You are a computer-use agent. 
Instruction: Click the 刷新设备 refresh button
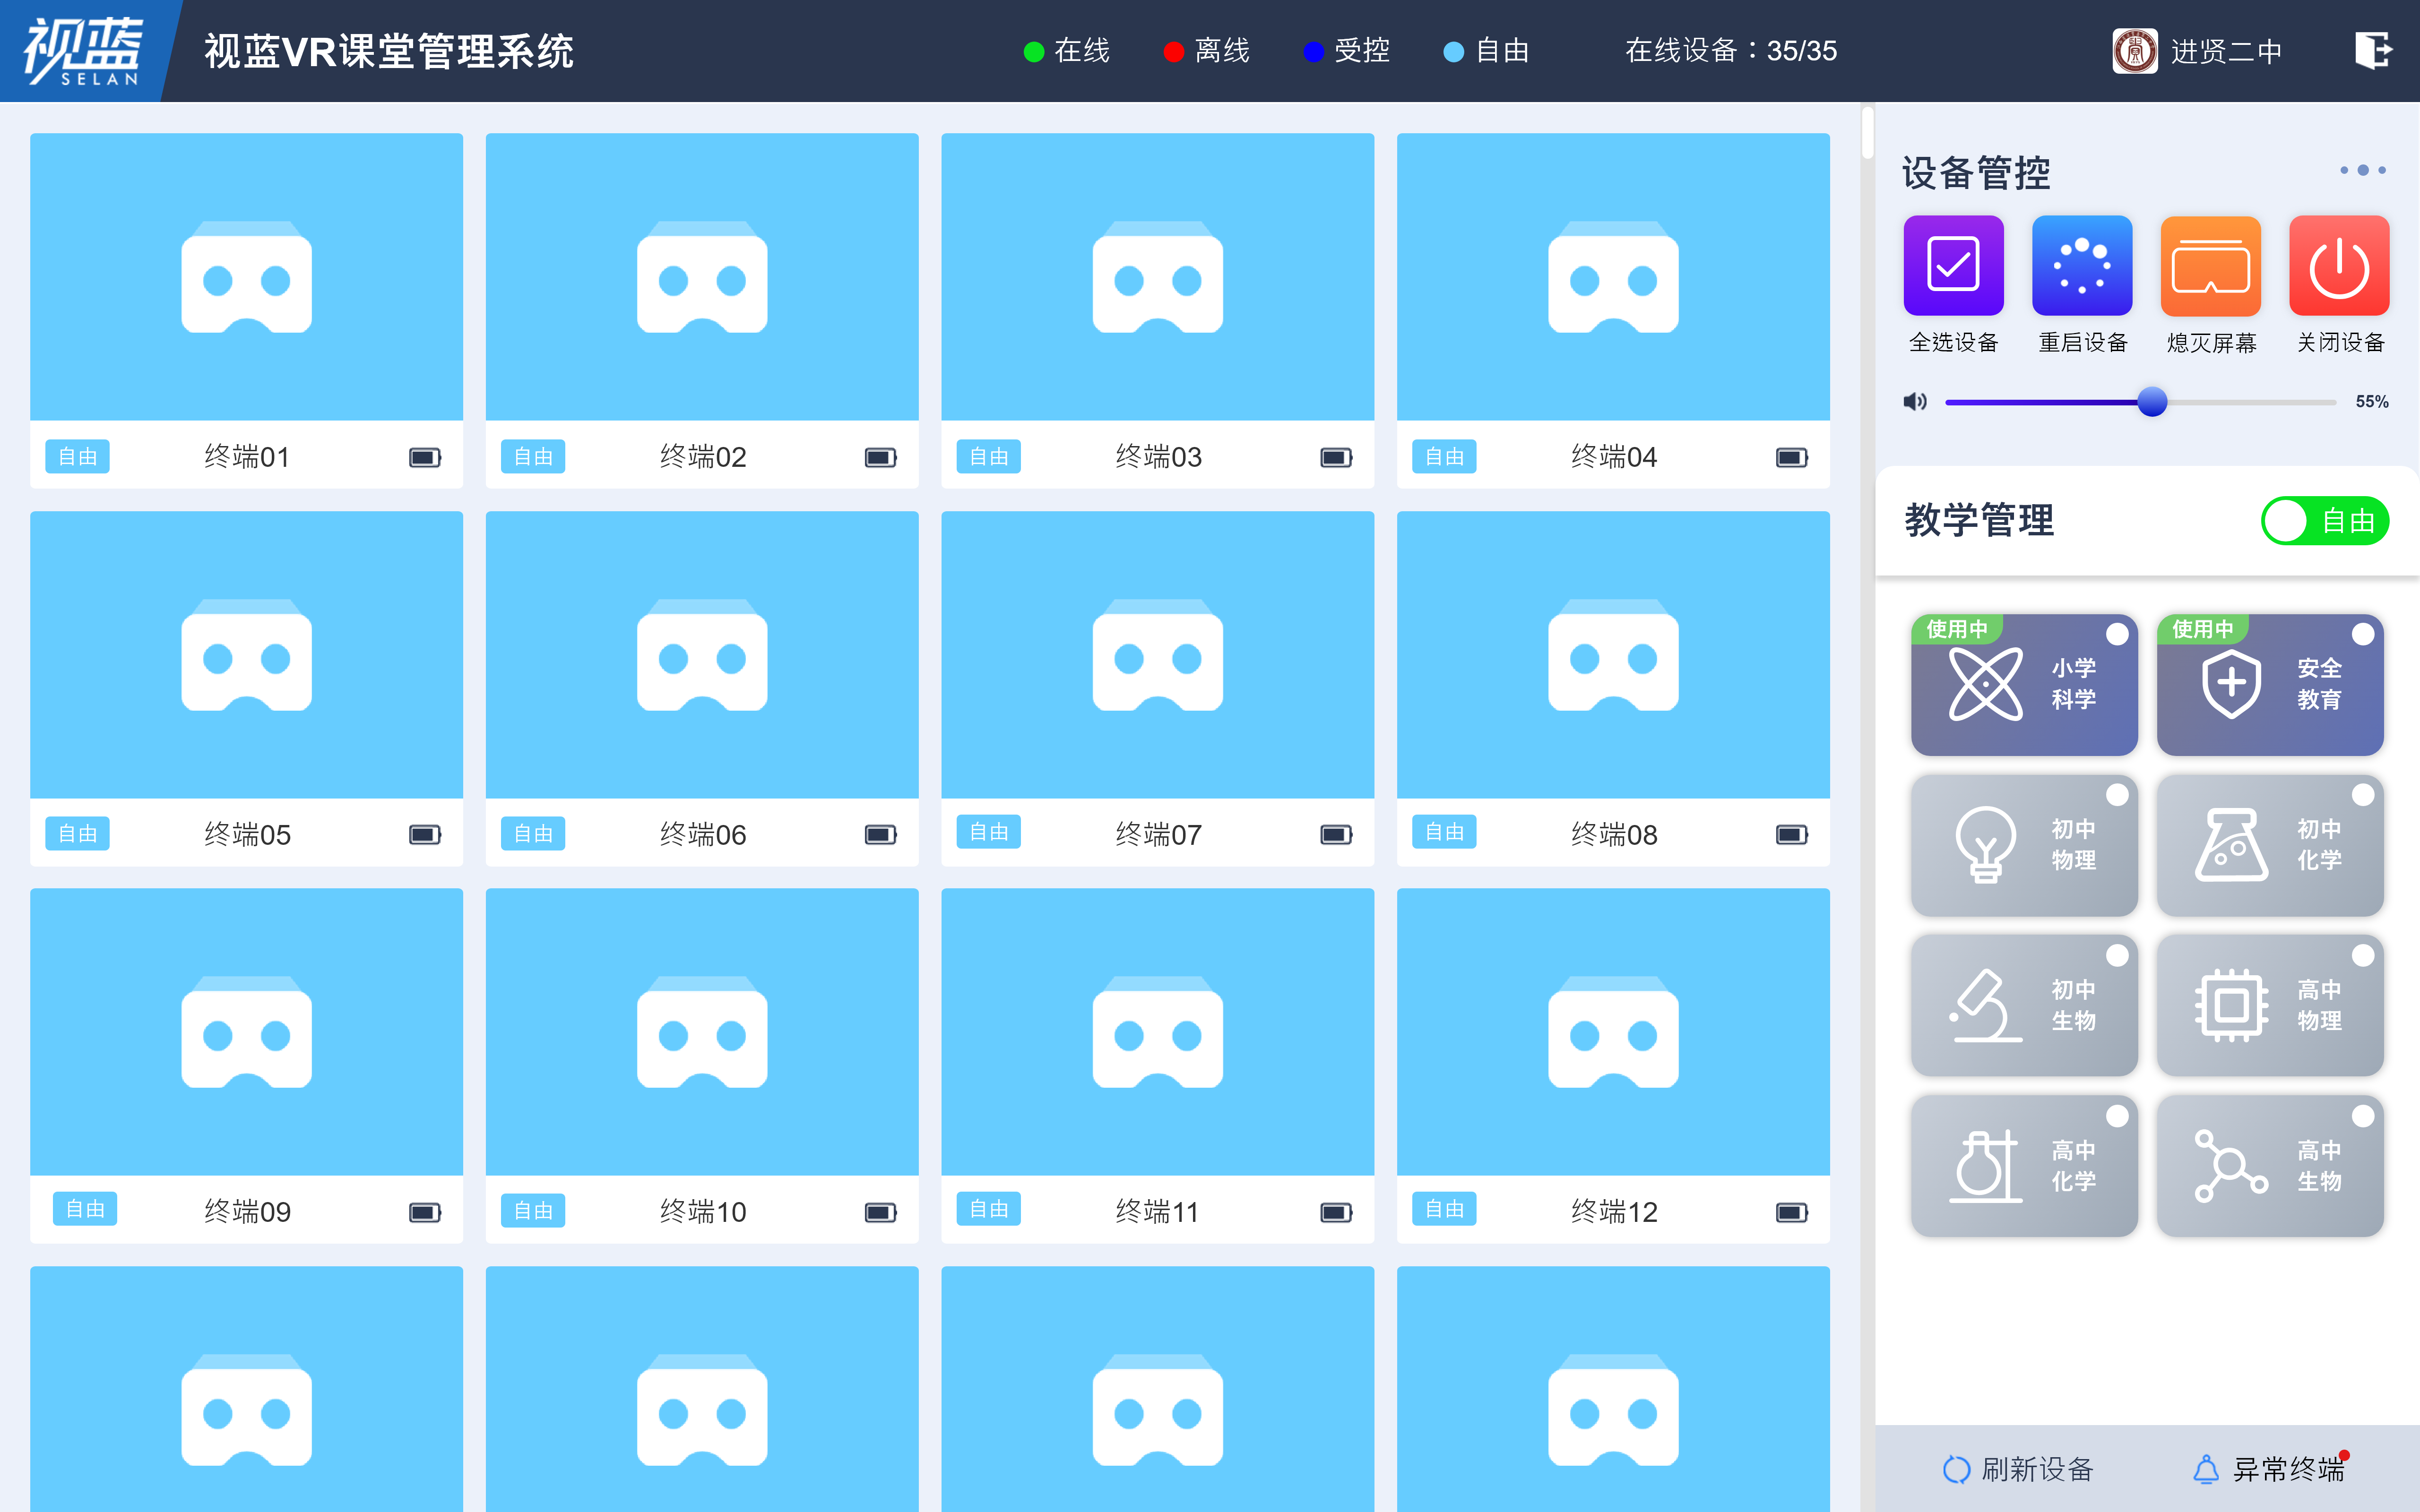point(2017,1469)
